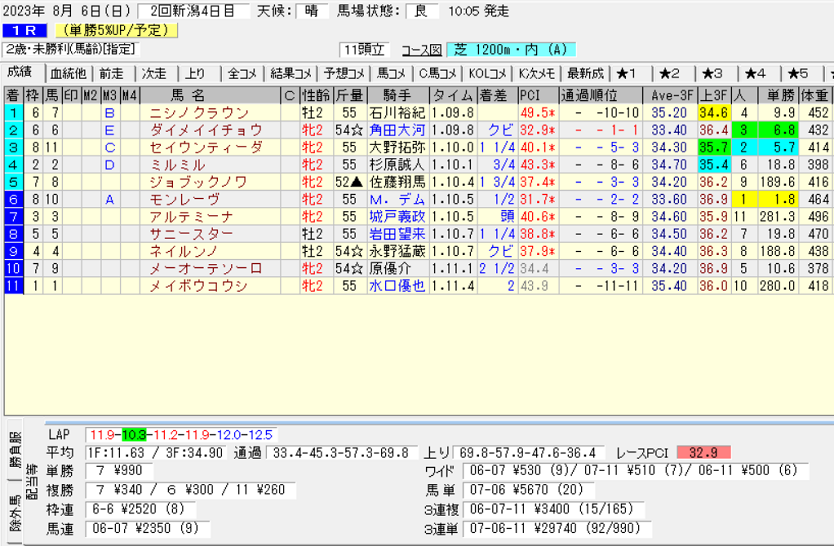Select the 最新成 tab

(x=585, y=74)
